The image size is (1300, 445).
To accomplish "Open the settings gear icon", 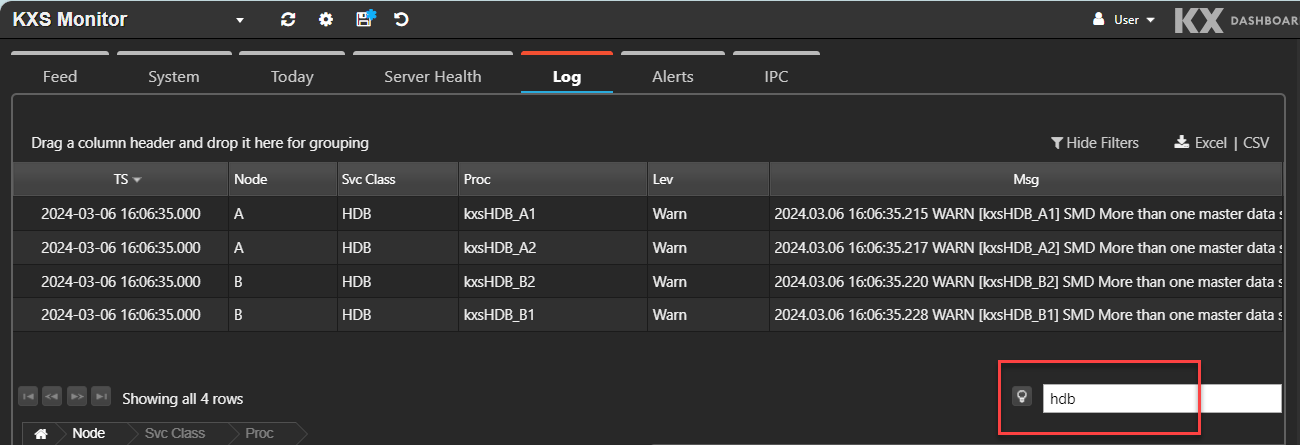I will coord(326,19).
